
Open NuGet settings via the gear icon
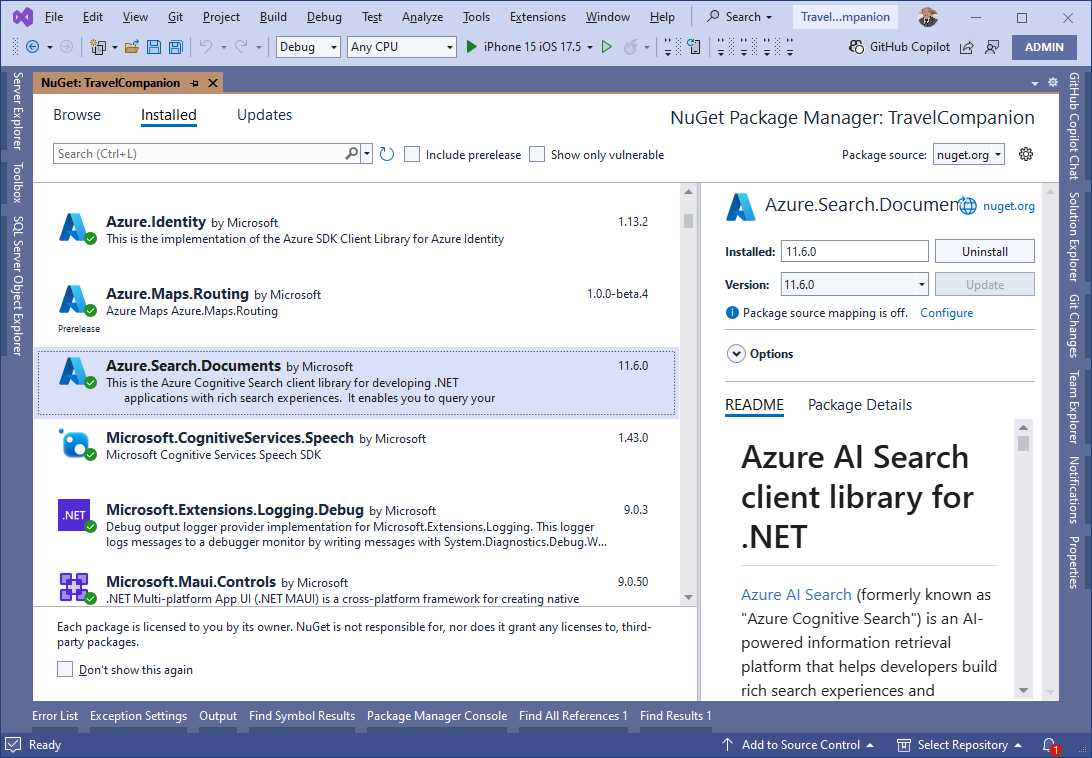pos(1028,154)
